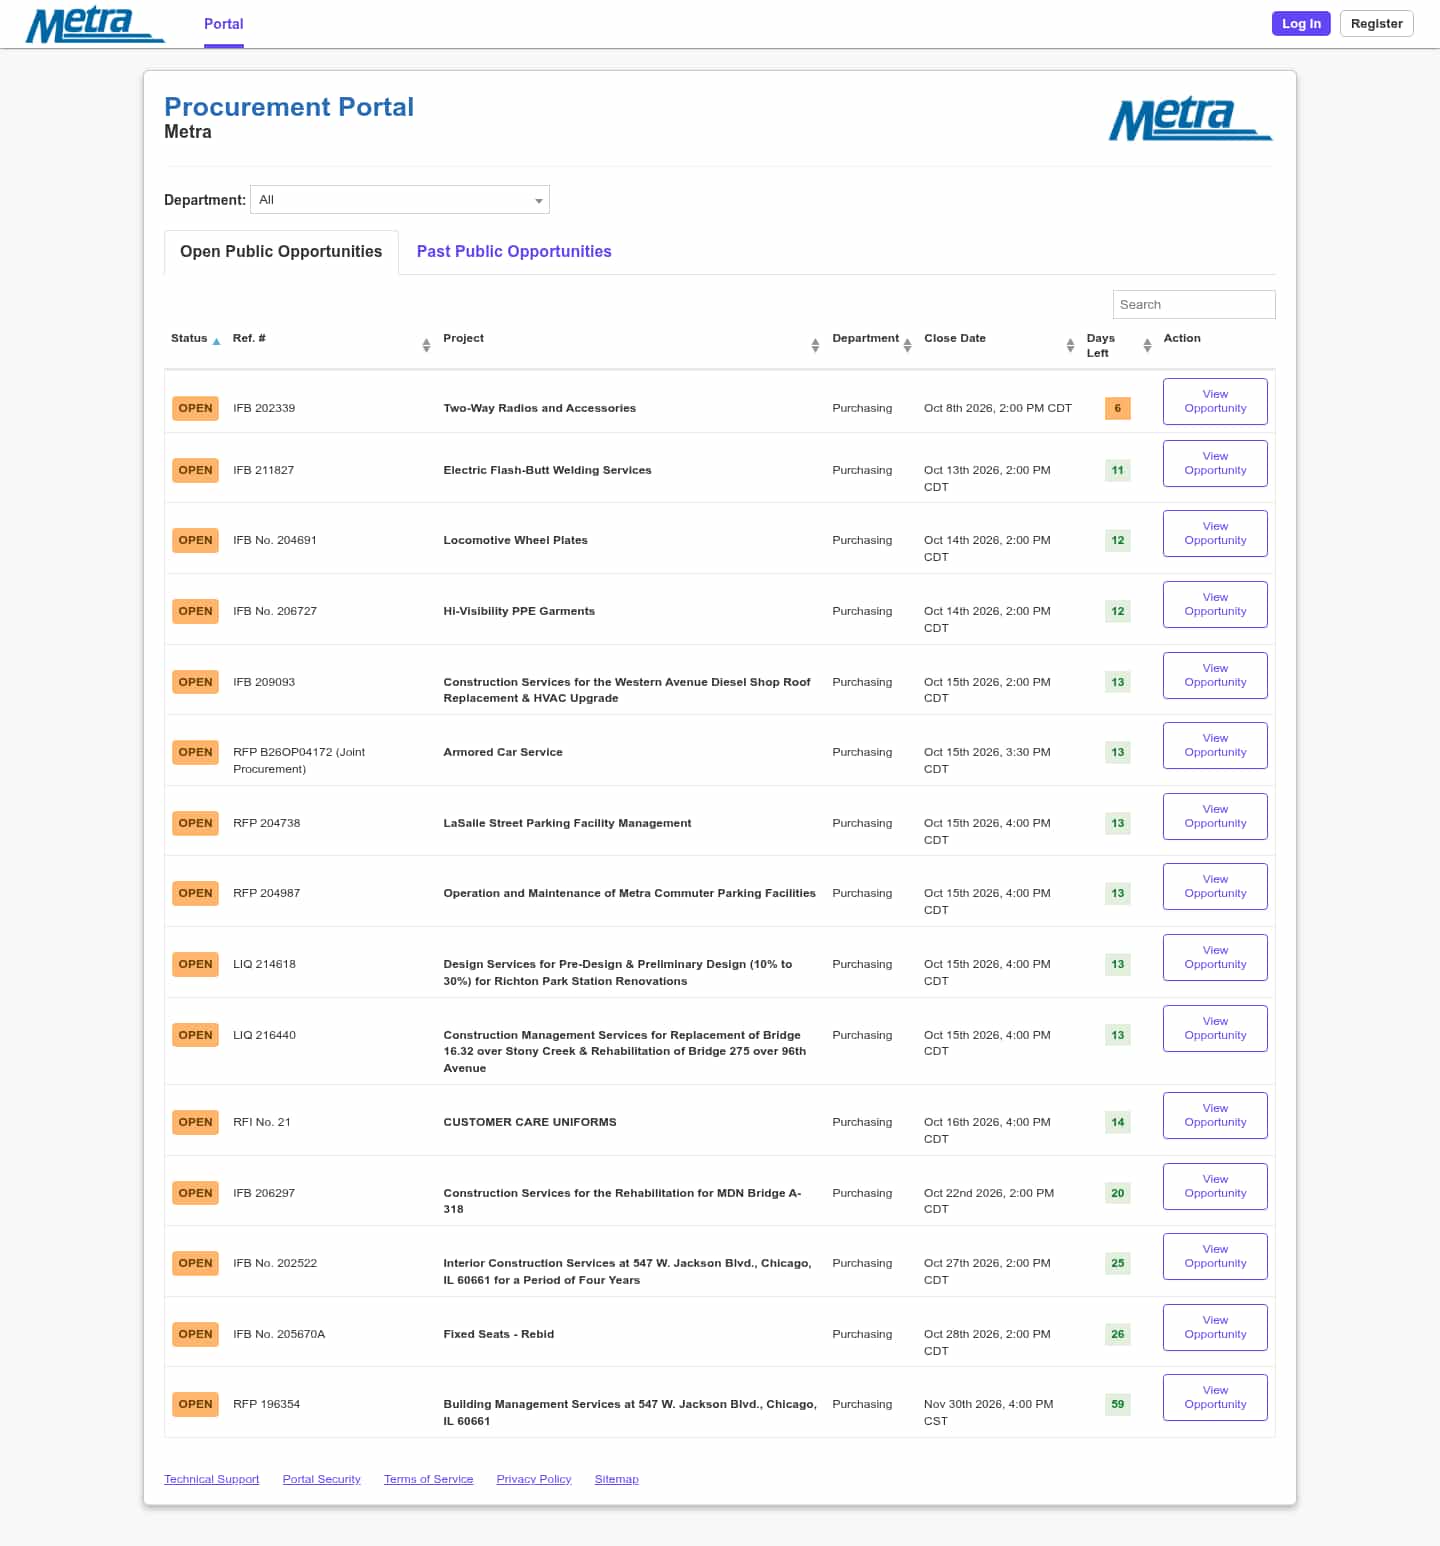View Opportunity for LaSalle Street Parking Facility Management
This screenshot has width=1440, height=1546.
click(x=1215, y=816)
